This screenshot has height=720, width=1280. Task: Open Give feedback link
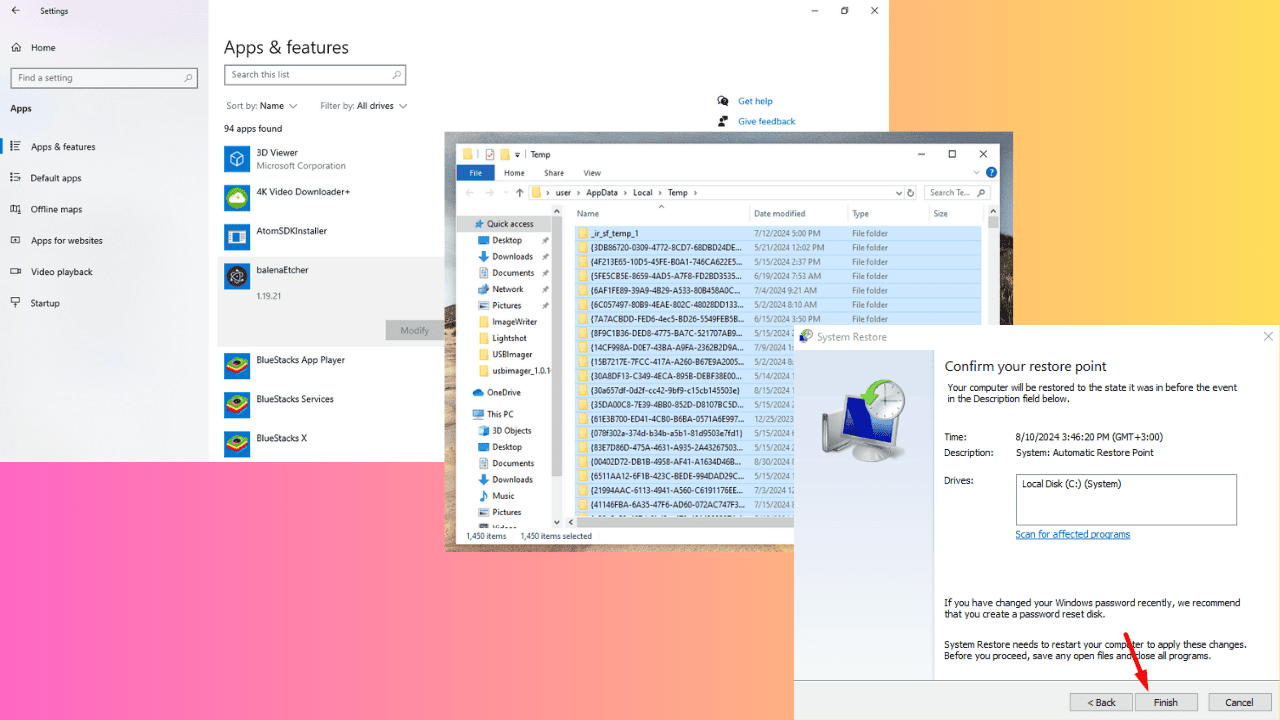766,121
